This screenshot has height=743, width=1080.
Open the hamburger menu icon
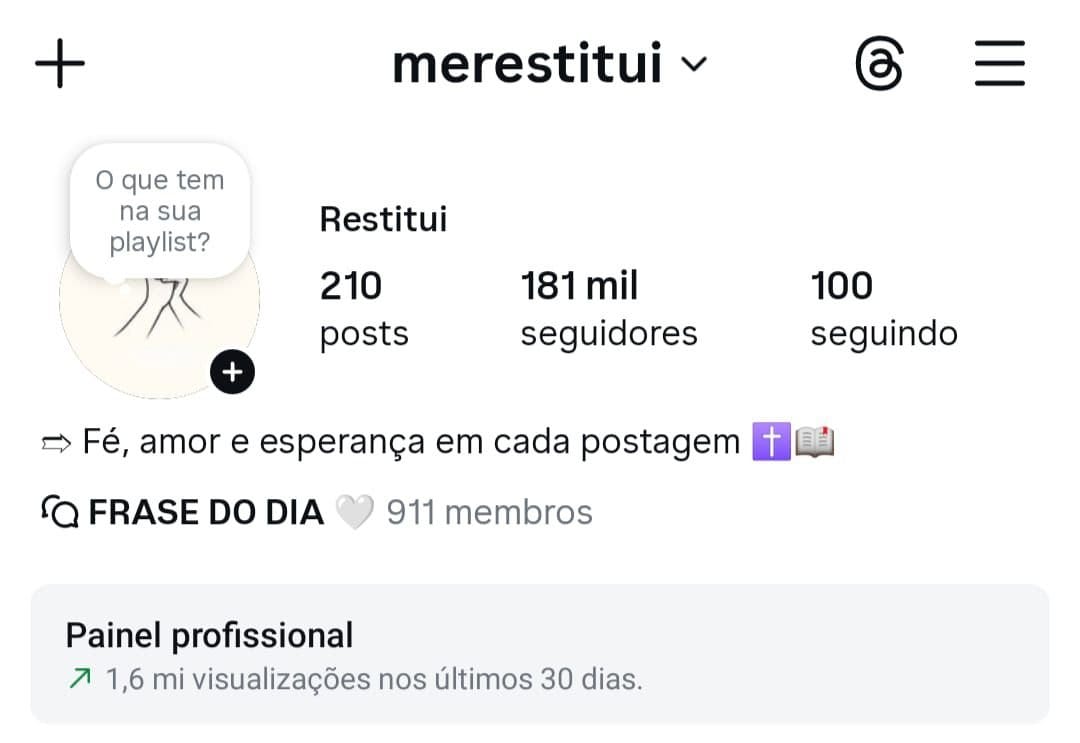coord(999,63)
